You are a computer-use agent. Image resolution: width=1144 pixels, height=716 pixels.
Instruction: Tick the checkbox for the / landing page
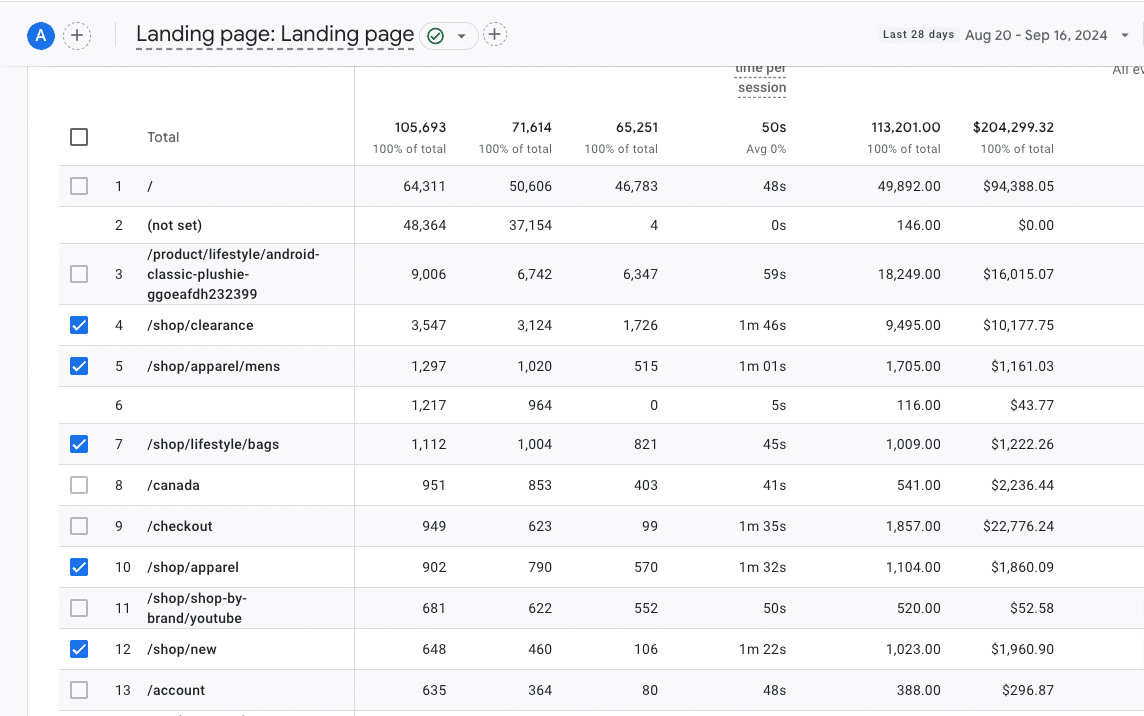pyautogui.click(x=79, y=186)
